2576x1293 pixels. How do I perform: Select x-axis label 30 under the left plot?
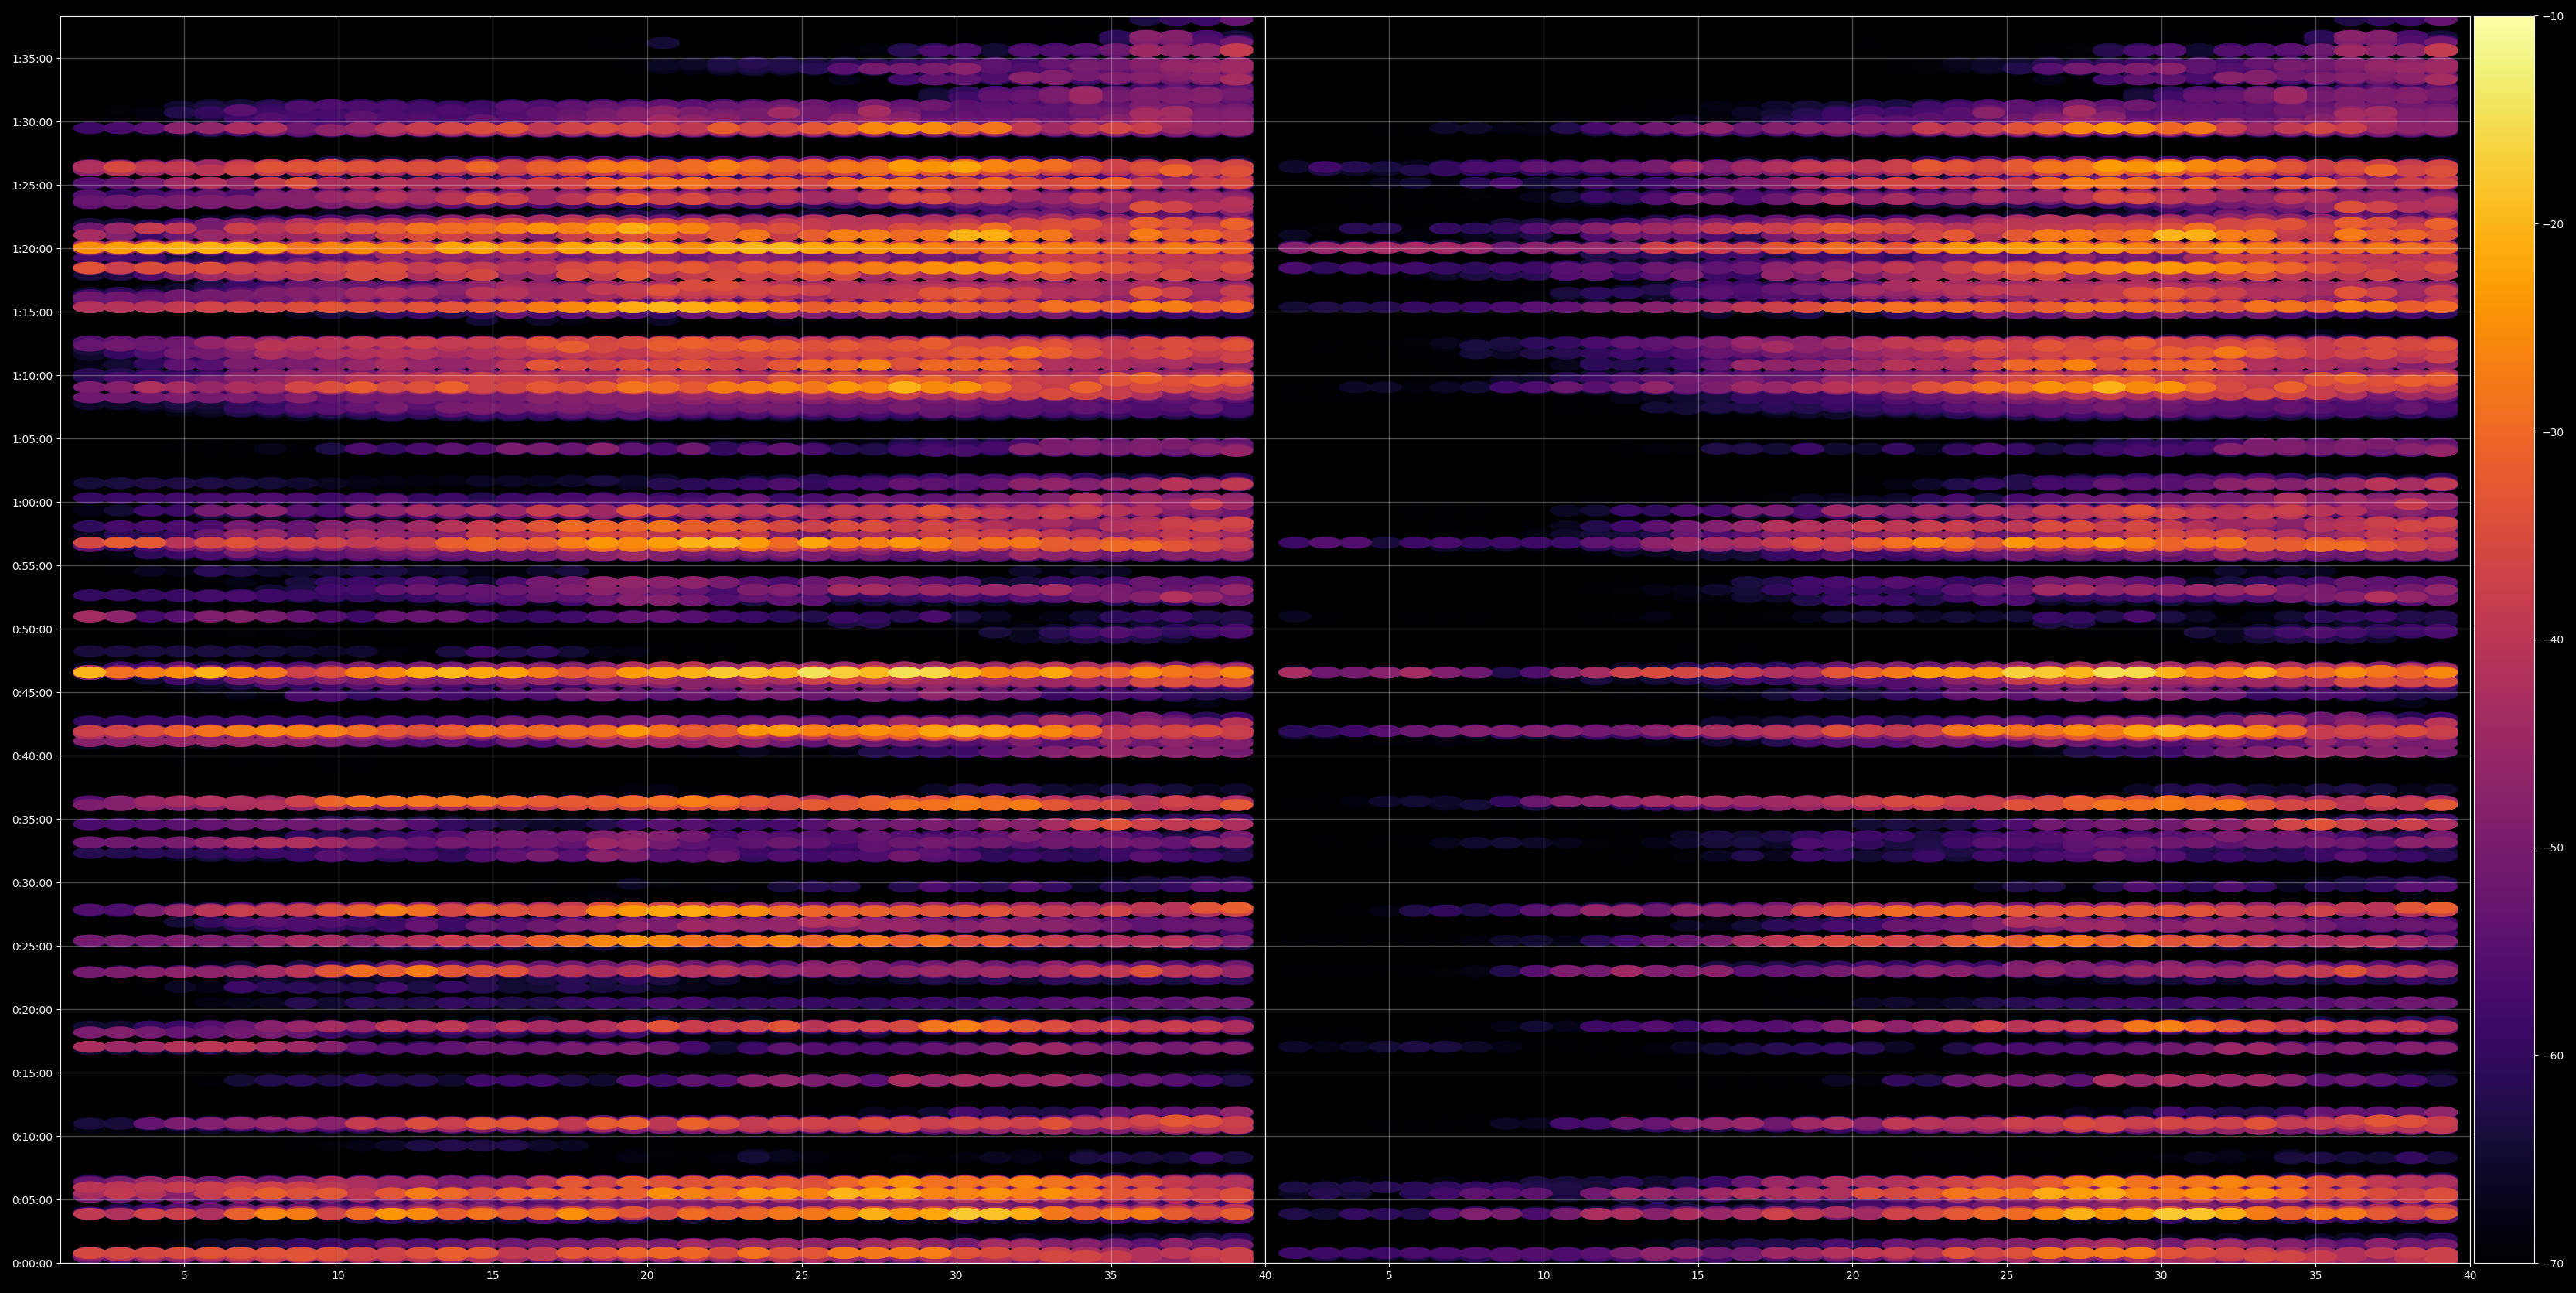[956, 1276]
